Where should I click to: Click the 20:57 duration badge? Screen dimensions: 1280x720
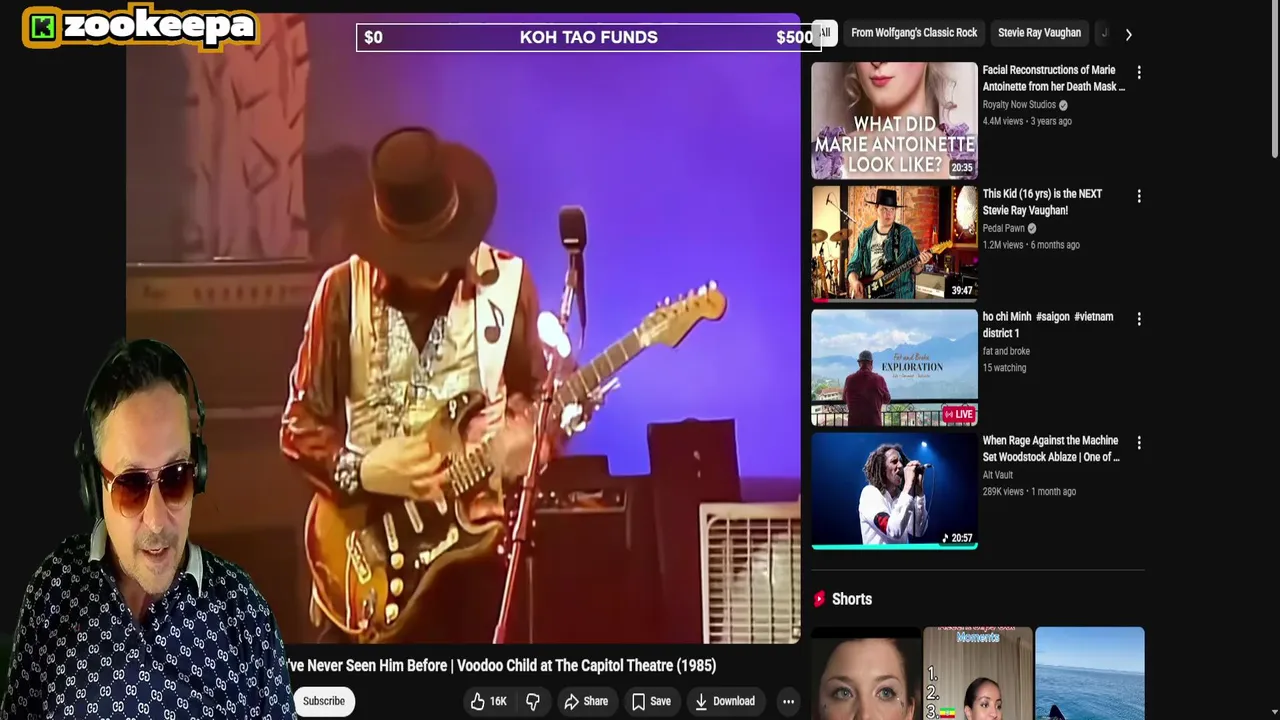pos(958,538)
